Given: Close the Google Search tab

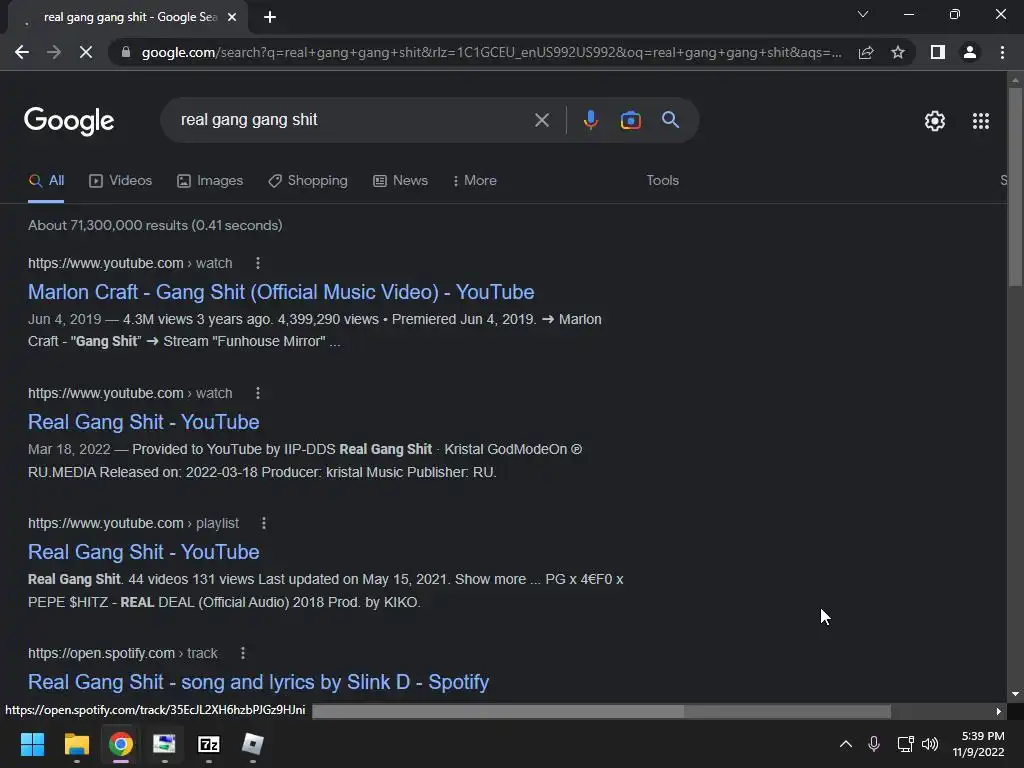Looking at the screenshot, I should [x=232, y=17].
